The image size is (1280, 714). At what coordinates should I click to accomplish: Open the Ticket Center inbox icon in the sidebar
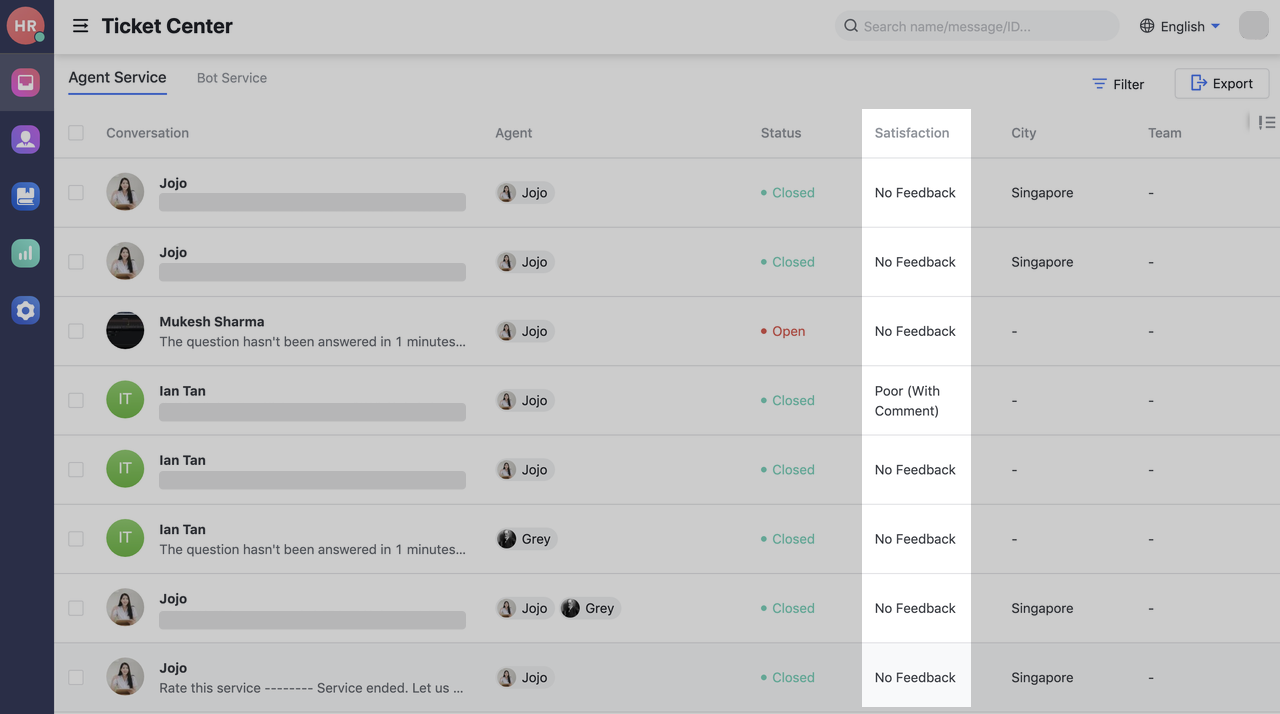coord(25,82)
